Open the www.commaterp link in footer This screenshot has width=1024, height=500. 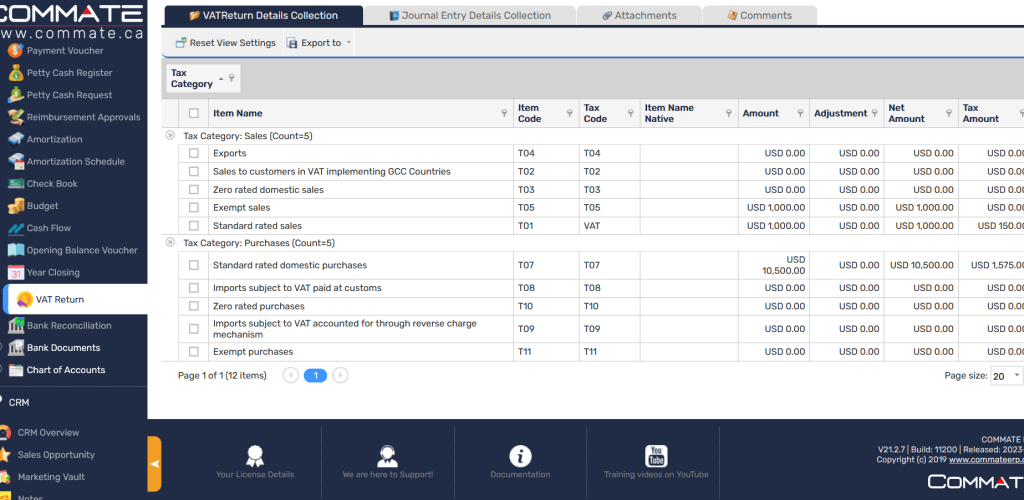pos(986,460)
